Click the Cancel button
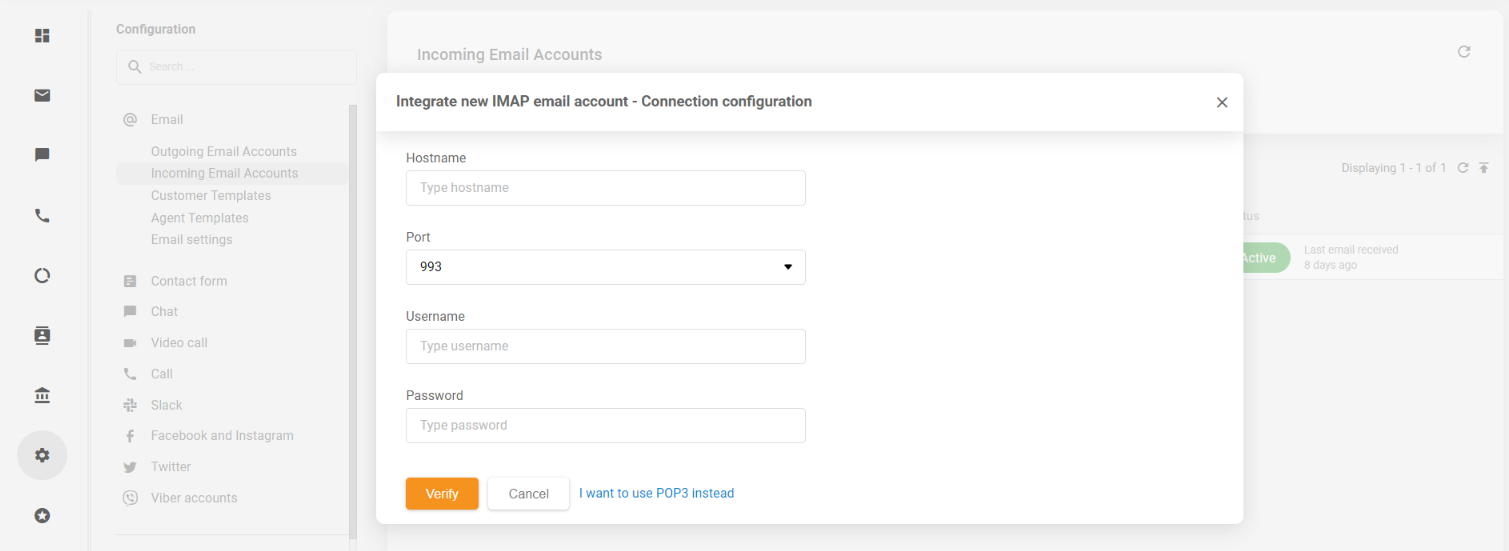Image resolution: width=1509 pixels, height=551 pixels. [x=528, y=494]
